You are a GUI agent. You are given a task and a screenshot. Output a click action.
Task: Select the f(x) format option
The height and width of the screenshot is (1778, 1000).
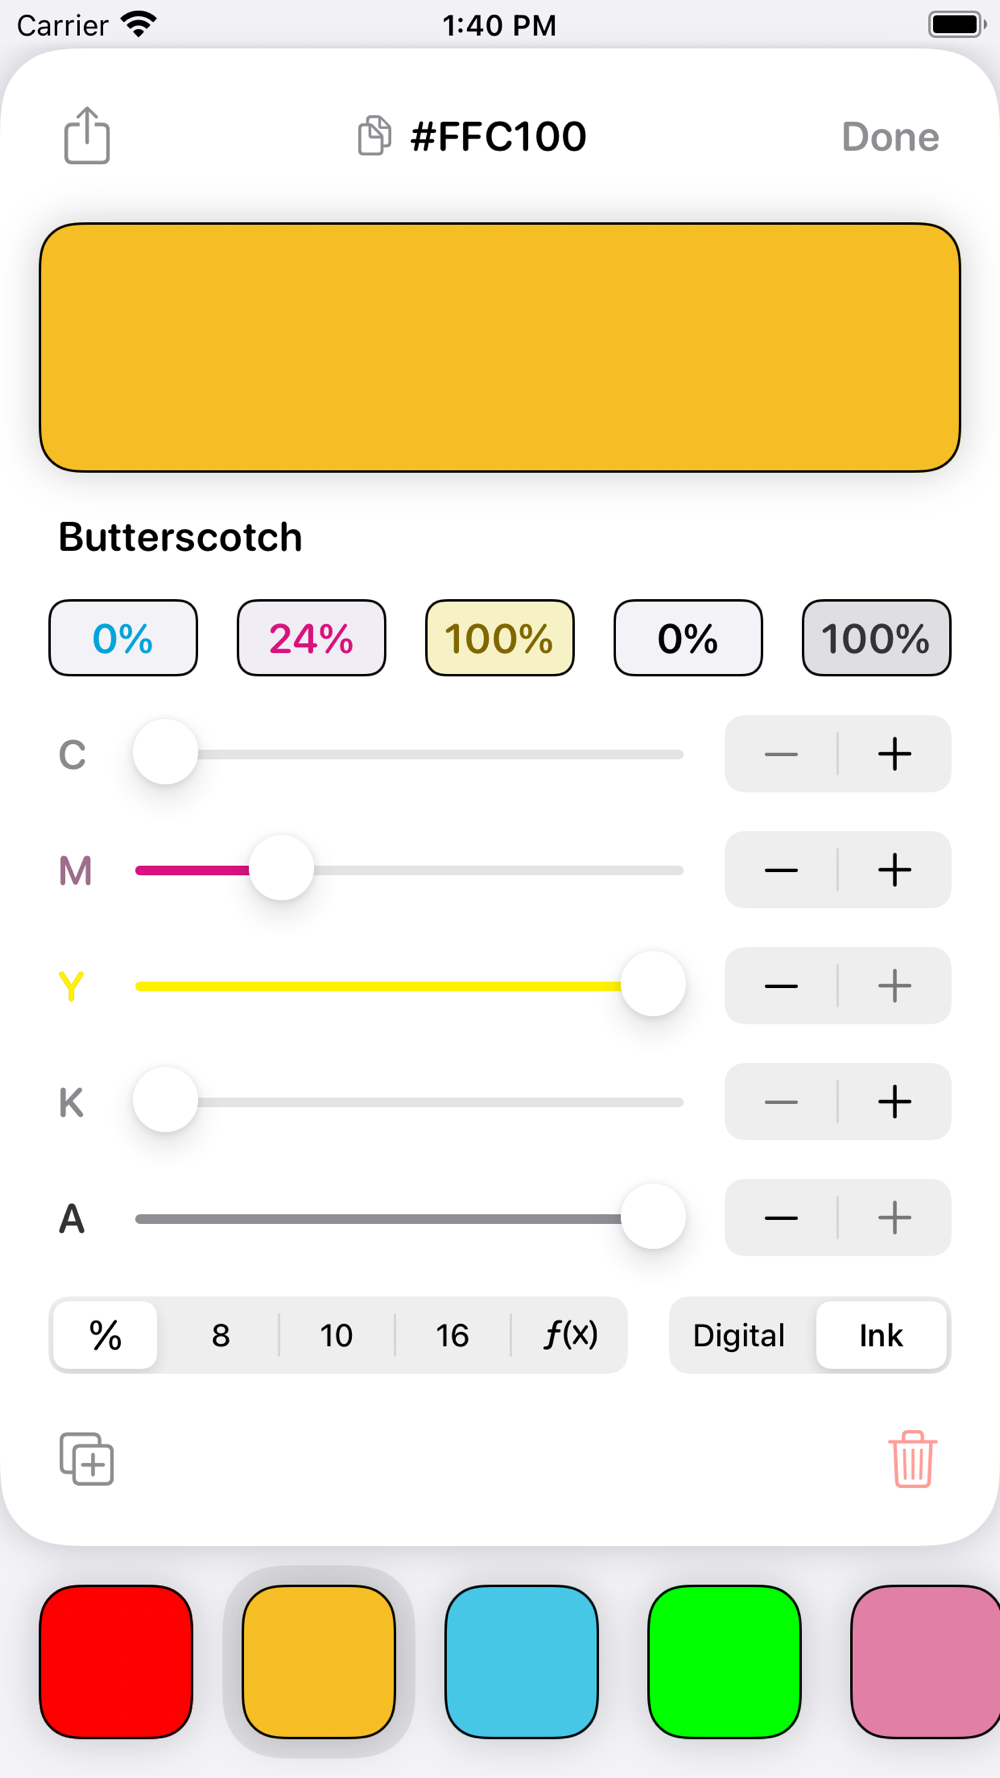pyautogui.click(x=570, y=1335)
